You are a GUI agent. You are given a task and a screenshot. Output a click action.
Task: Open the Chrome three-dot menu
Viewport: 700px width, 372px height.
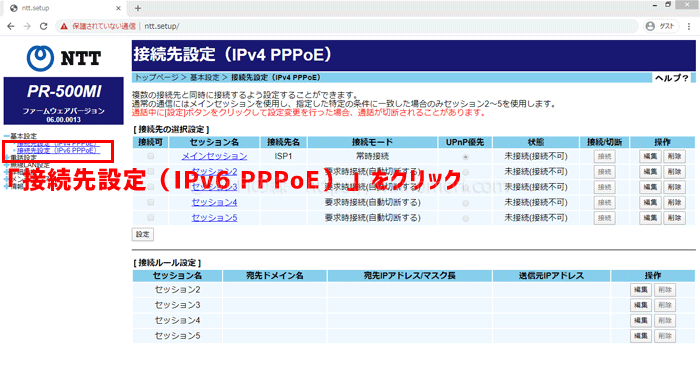689,26
